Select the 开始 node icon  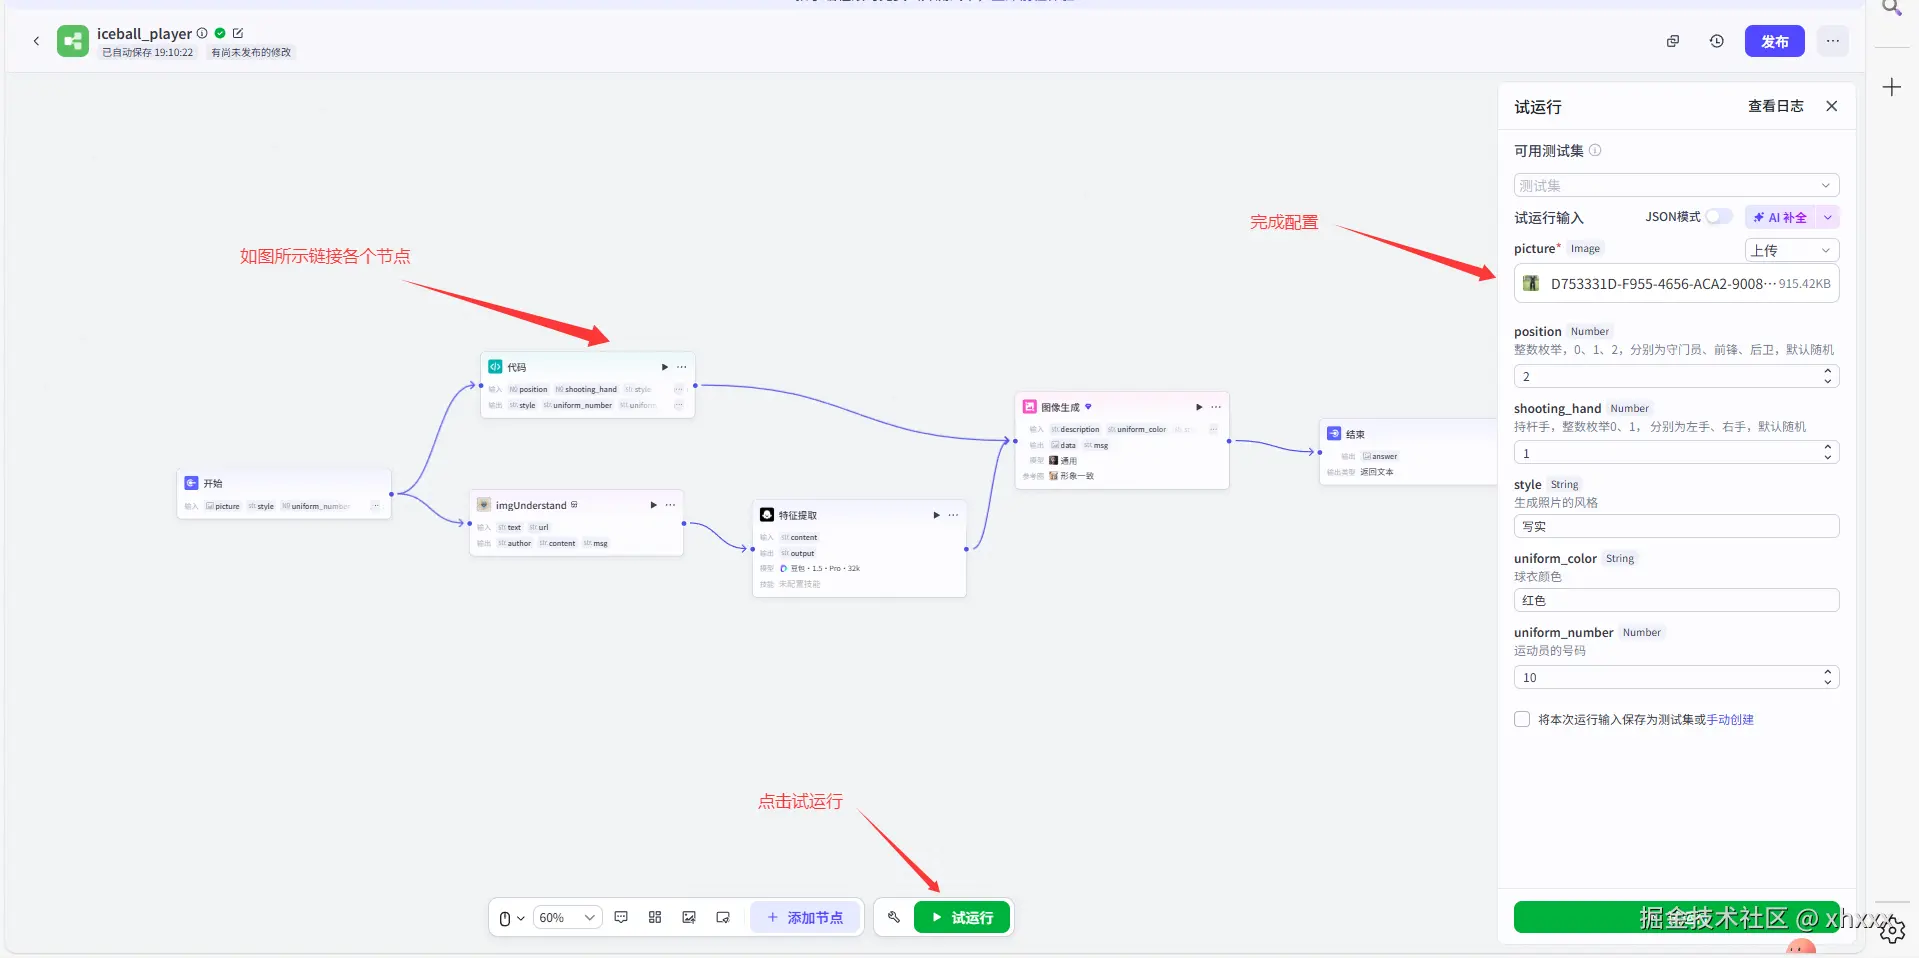click(191, 483)
